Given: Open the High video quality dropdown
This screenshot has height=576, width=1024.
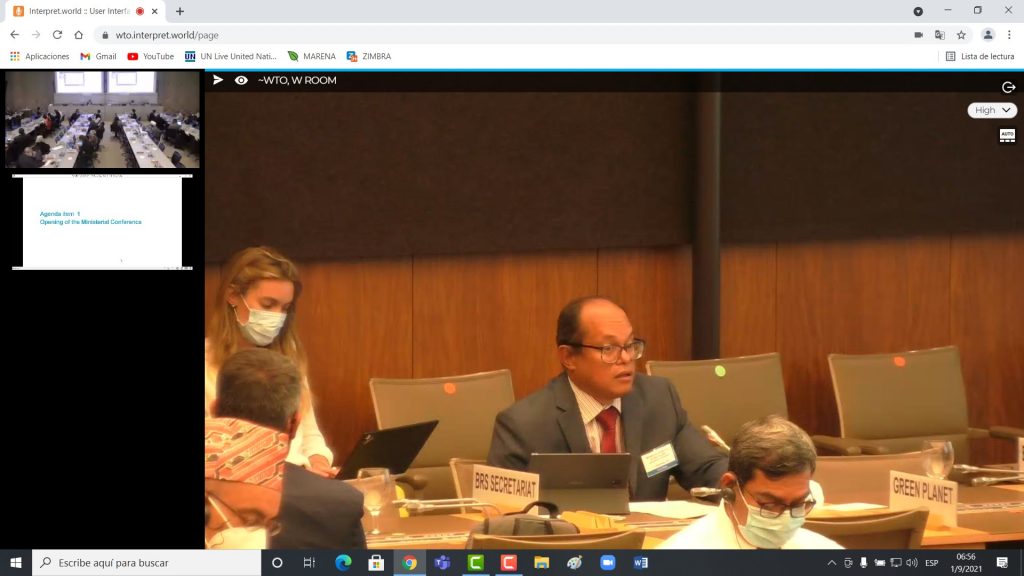Looking at the screenshot, I should pos(992,110).
